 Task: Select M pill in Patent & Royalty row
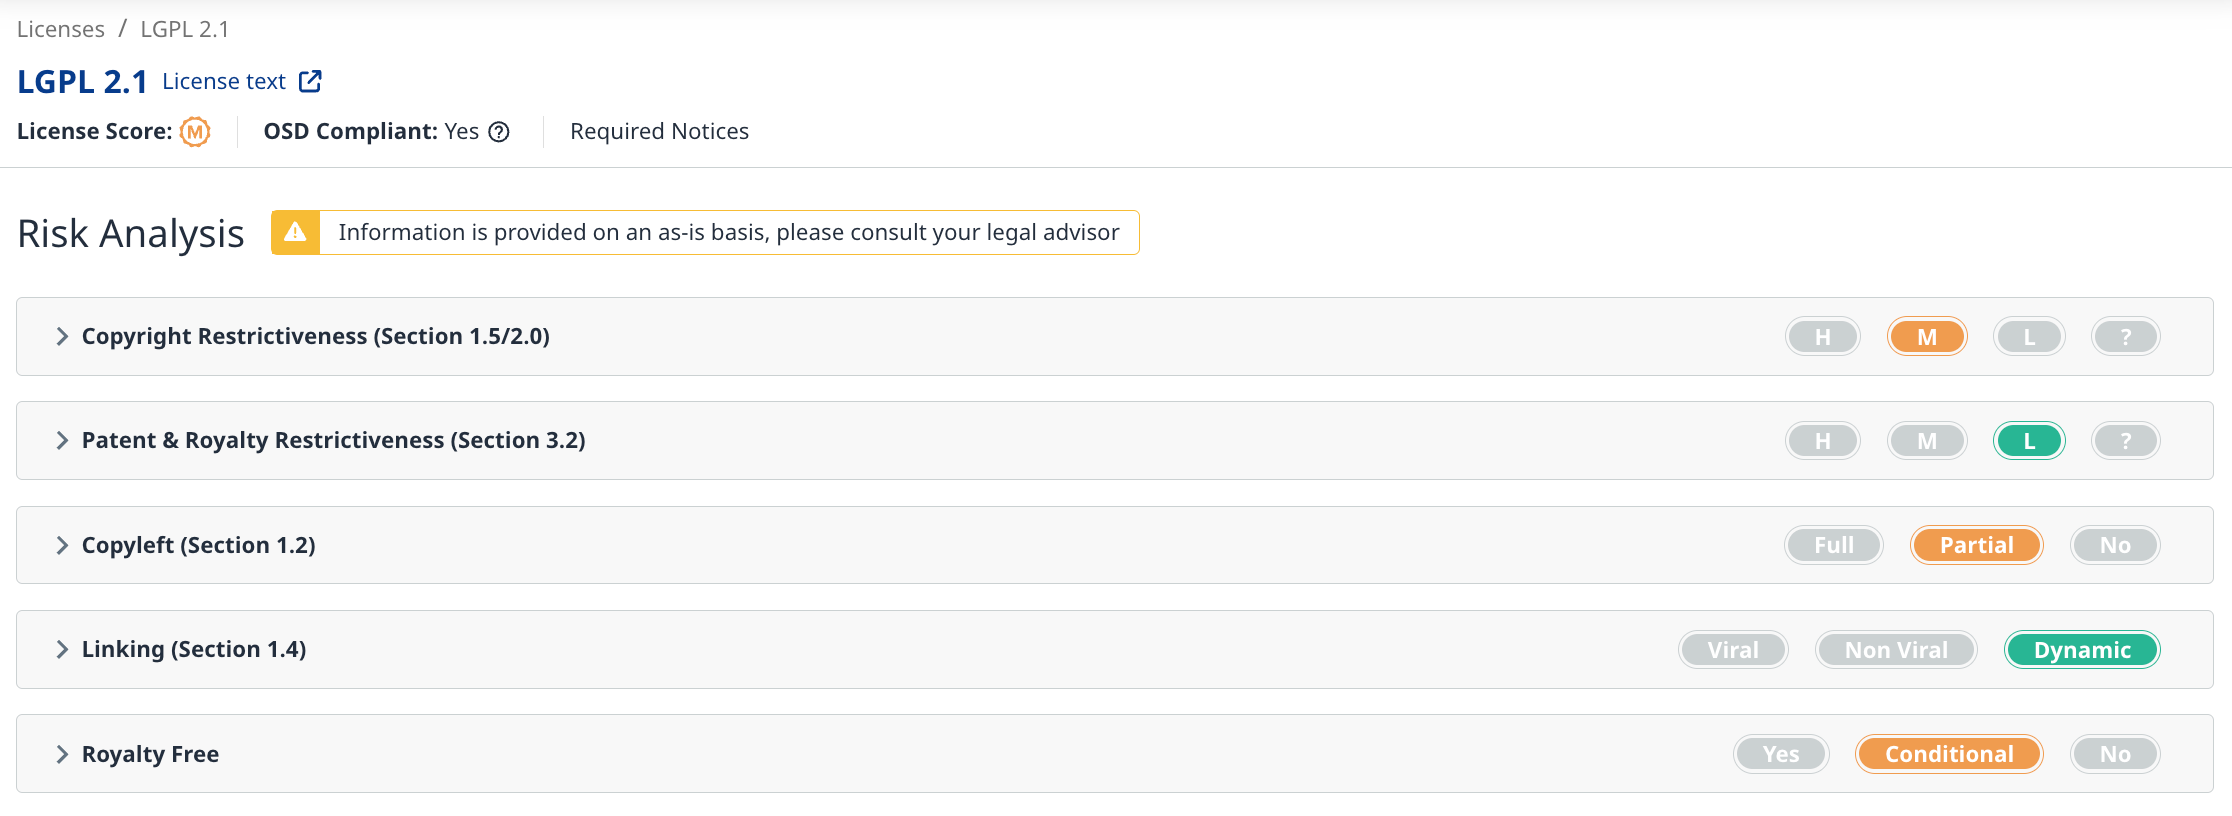1926,441
